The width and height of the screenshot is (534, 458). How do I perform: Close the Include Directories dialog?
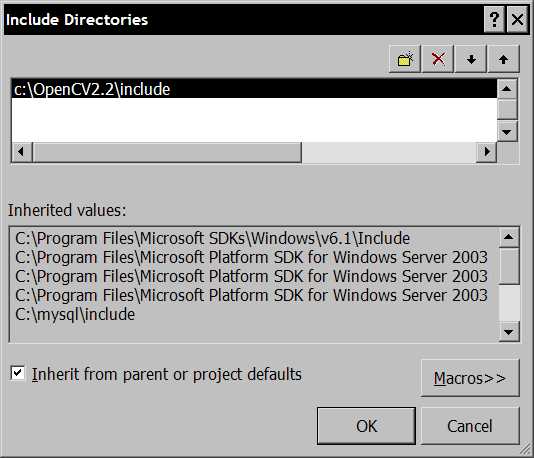[x=517, y=19]
